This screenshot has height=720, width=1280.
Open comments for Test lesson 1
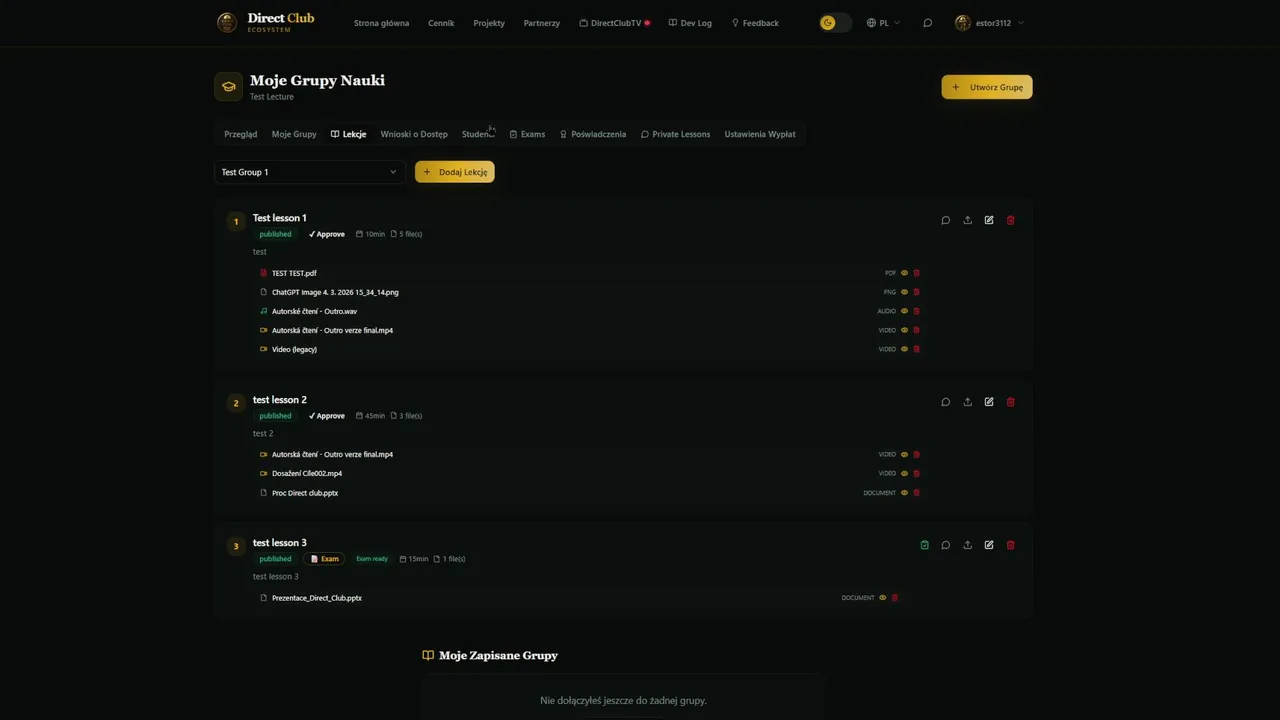945,220
